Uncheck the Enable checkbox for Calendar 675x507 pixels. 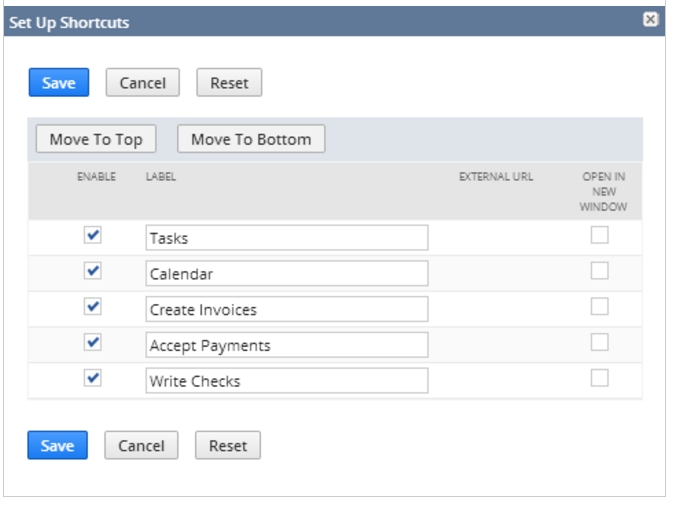pos(93,271)
